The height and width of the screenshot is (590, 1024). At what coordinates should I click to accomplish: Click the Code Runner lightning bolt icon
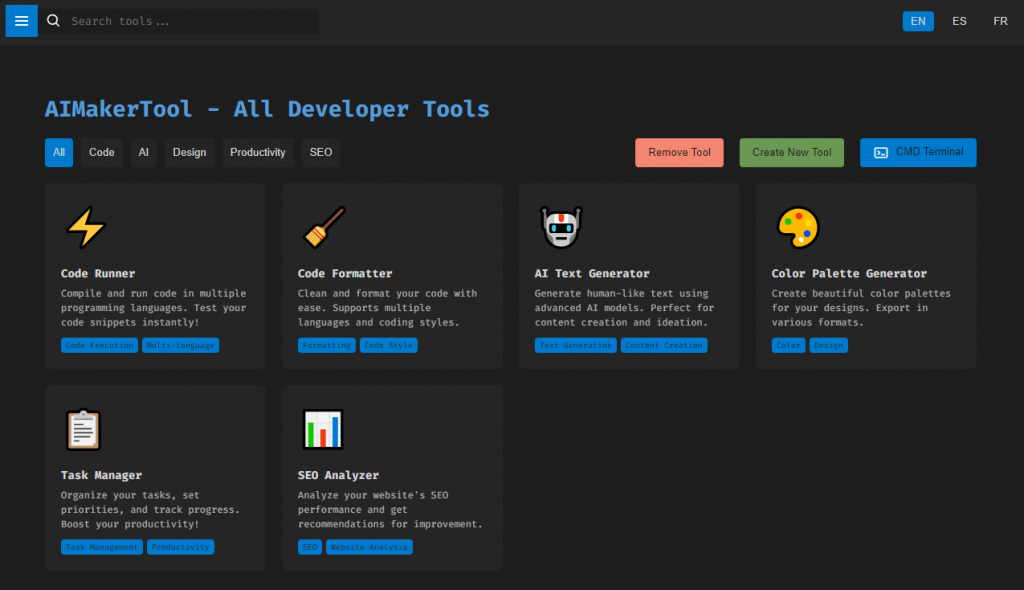85,228
